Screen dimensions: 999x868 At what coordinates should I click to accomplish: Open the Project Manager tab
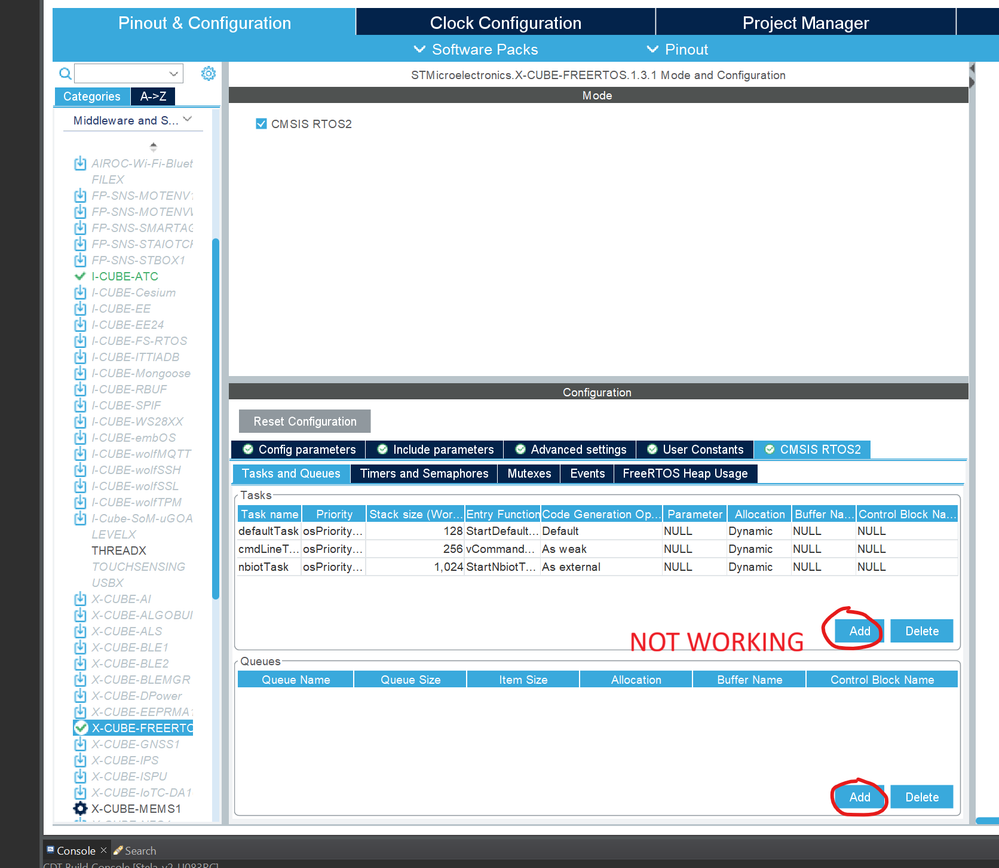pyautogui.click(x=805, y=23)
